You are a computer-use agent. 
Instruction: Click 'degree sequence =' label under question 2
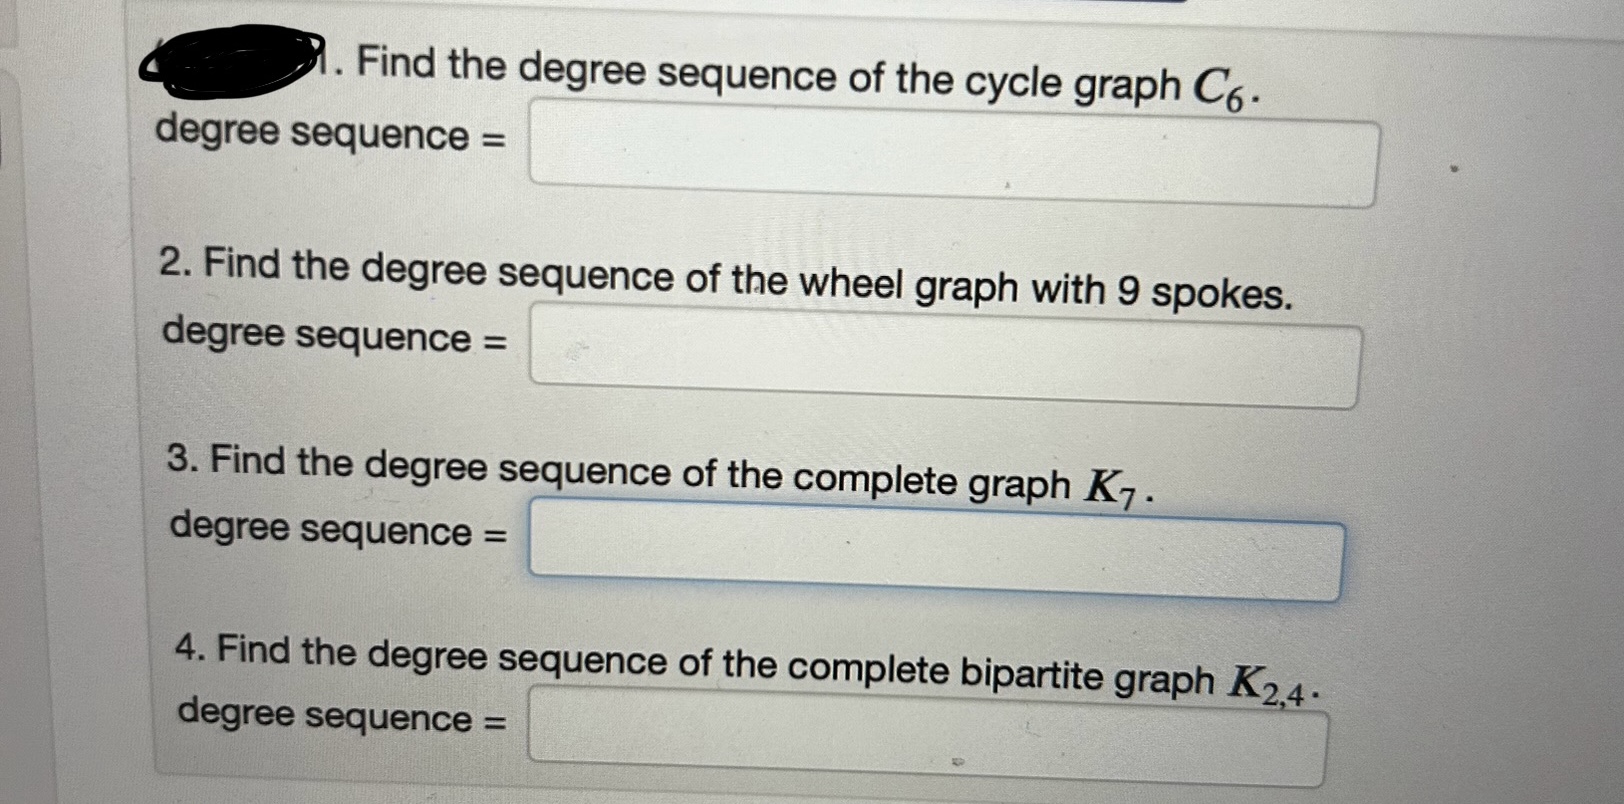click(x=334, y=335)
